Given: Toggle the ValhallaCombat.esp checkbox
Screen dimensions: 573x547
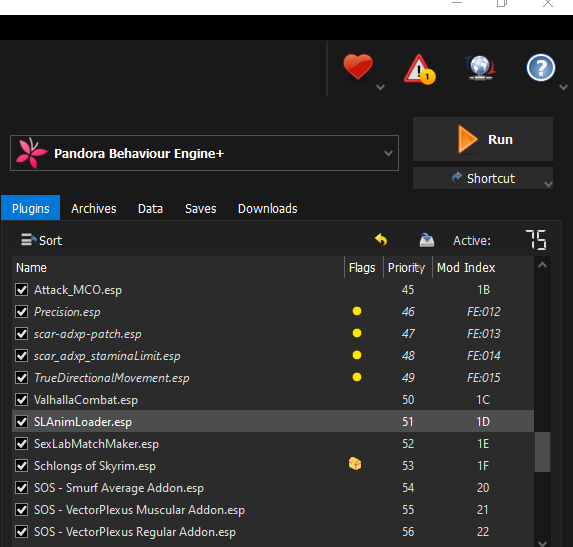Looking at the screenshot, I should tap(22, 400).
